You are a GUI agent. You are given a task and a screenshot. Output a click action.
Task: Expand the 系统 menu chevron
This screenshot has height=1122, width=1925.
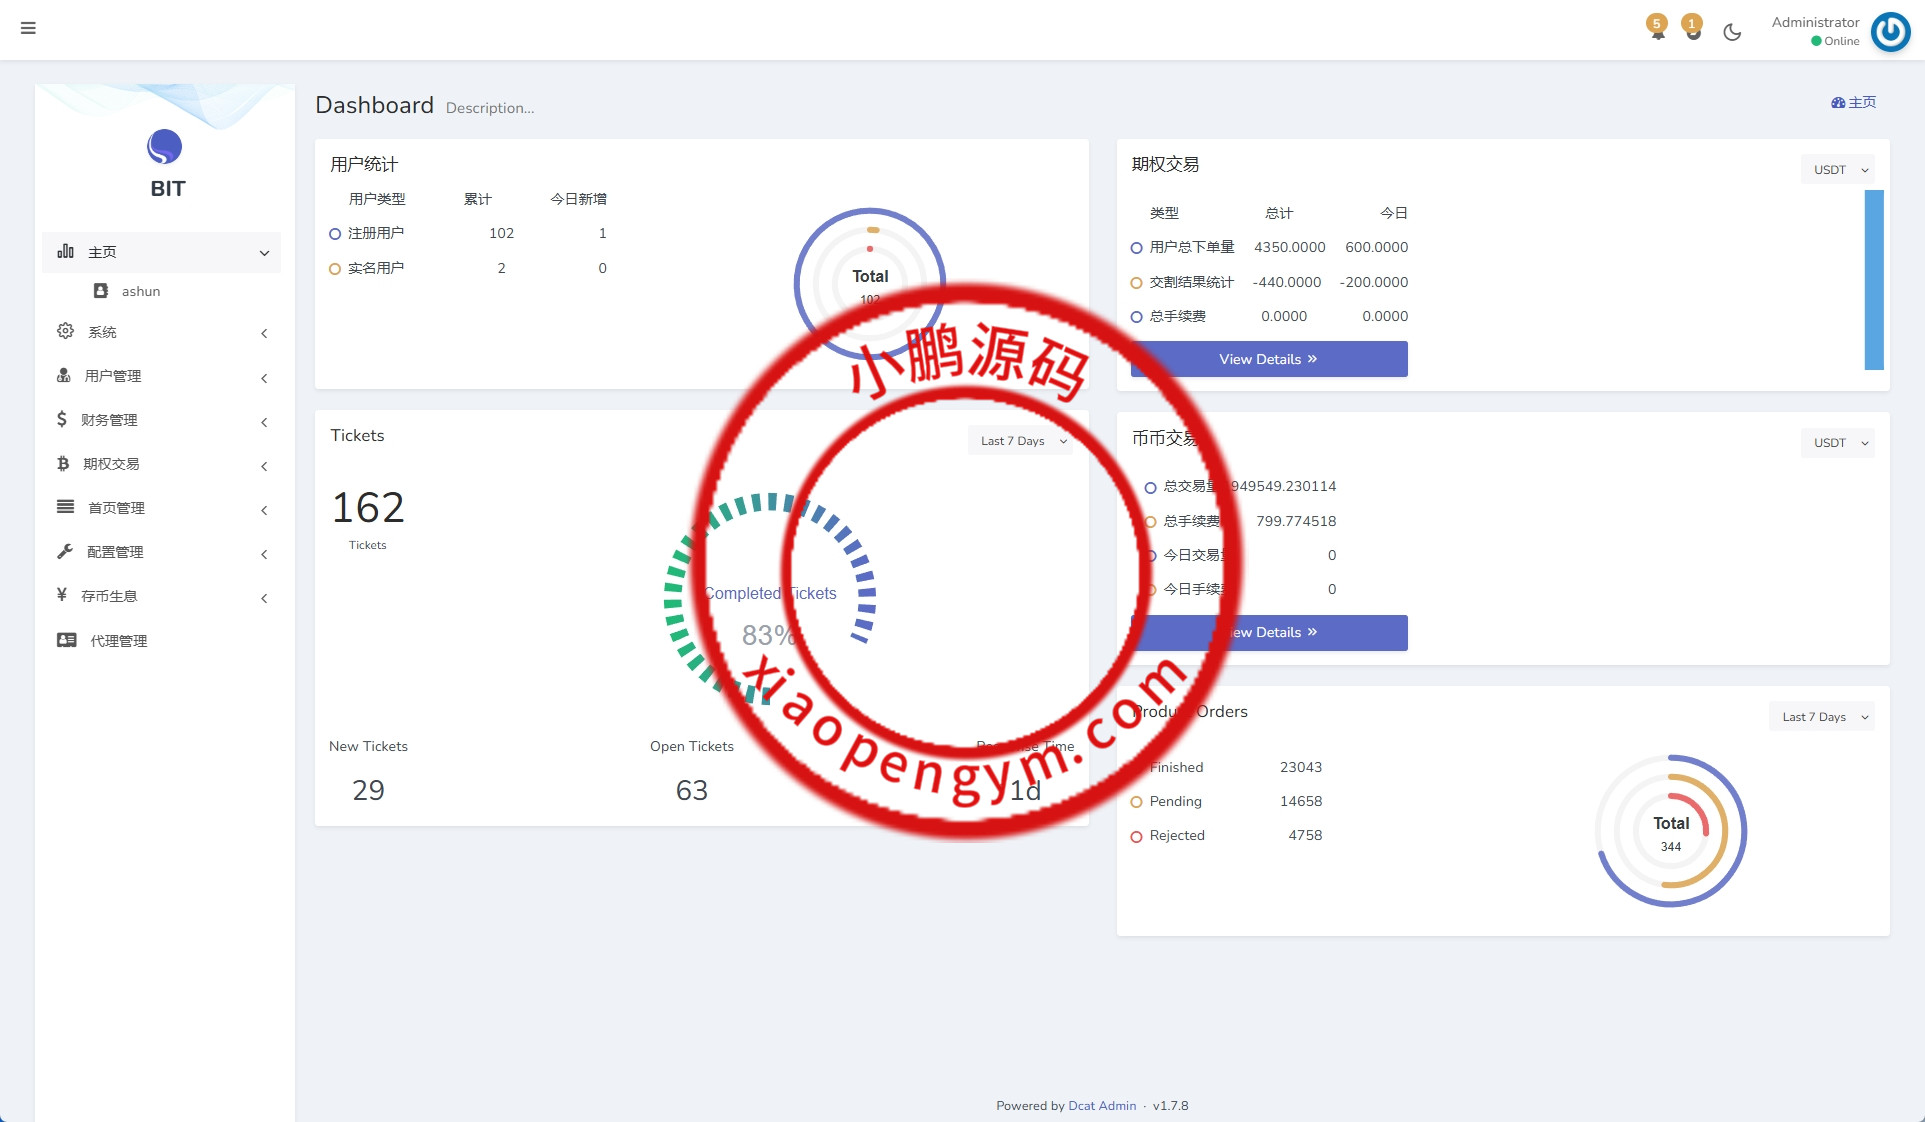(x=264, y=333)
